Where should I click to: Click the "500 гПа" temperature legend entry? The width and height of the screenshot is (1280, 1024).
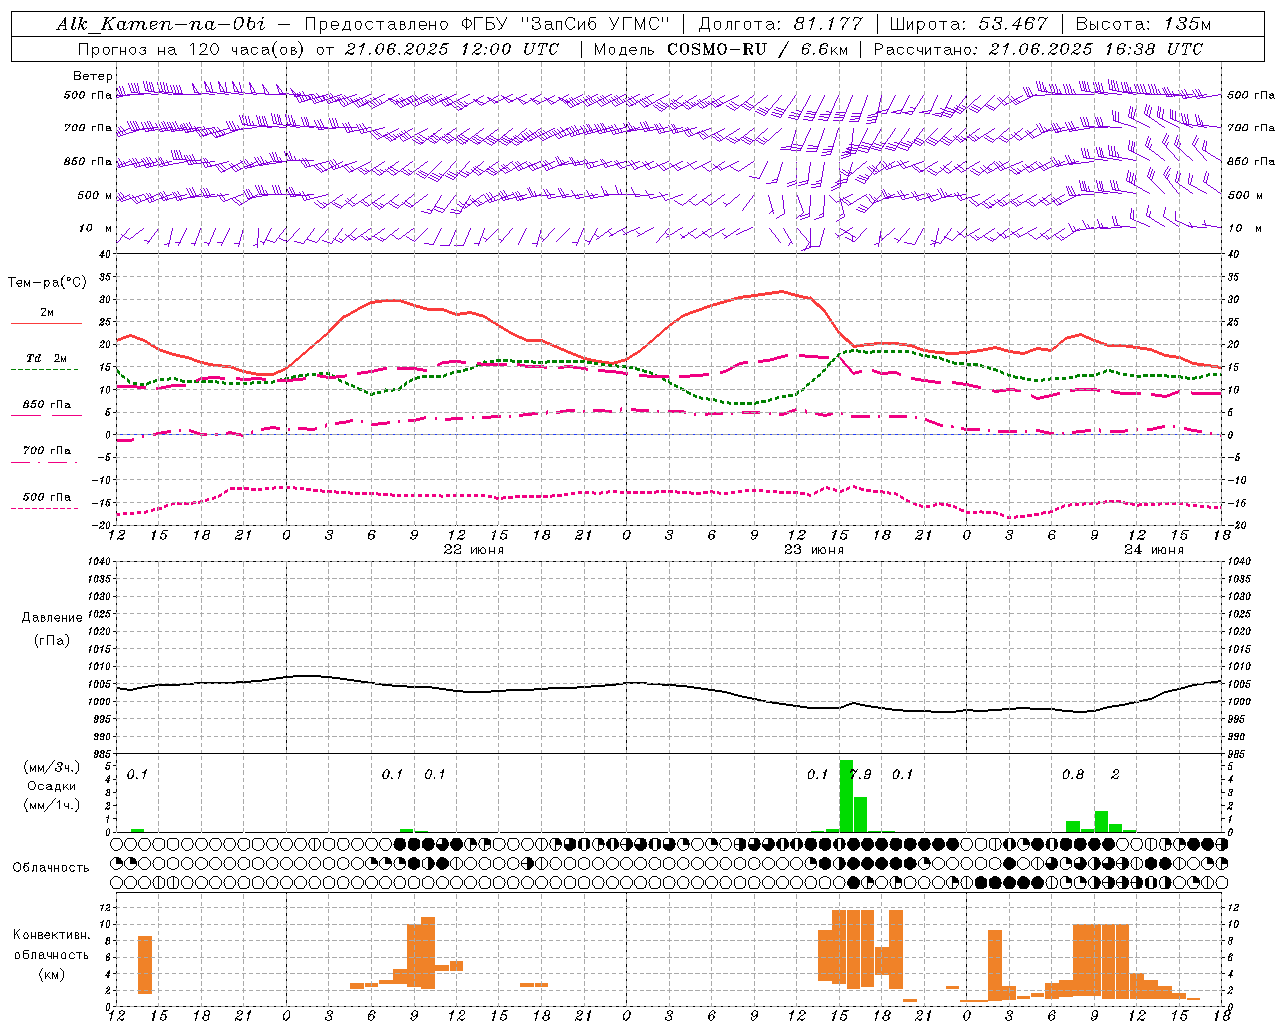click(47, 497)
